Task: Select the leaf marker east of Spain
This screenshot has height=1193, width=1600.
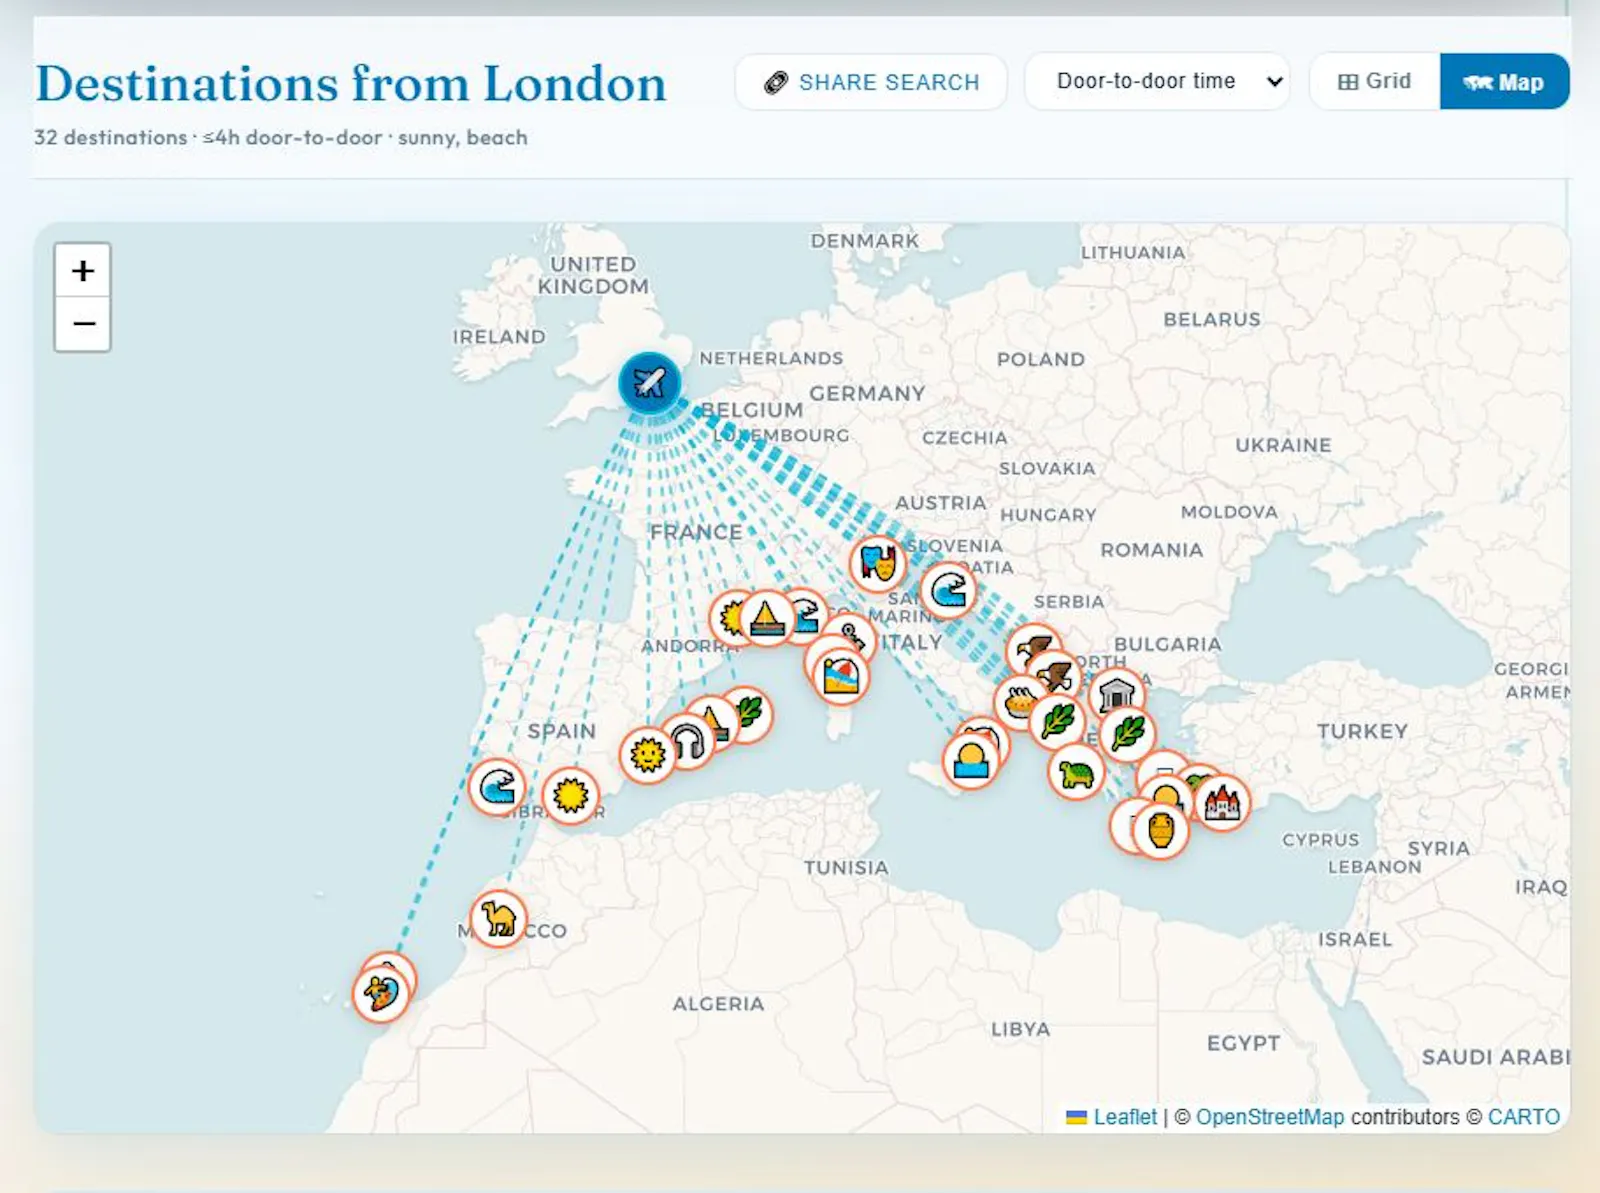Action: point(750,712)
